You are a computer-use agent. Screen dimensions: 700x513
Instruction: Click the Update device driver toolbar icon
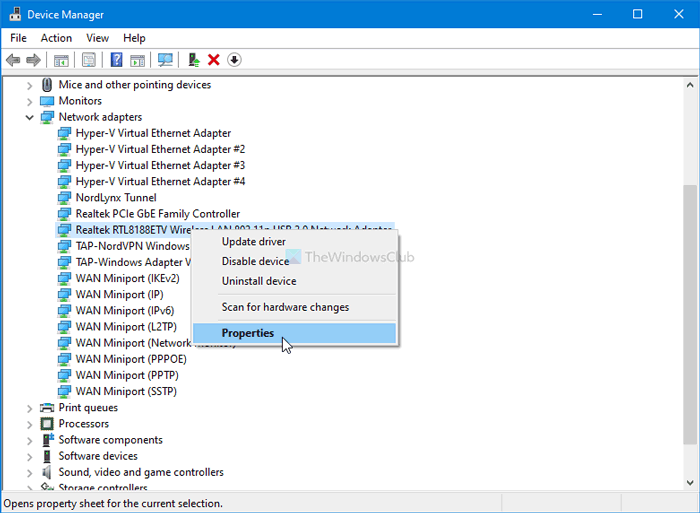point(193,60)
